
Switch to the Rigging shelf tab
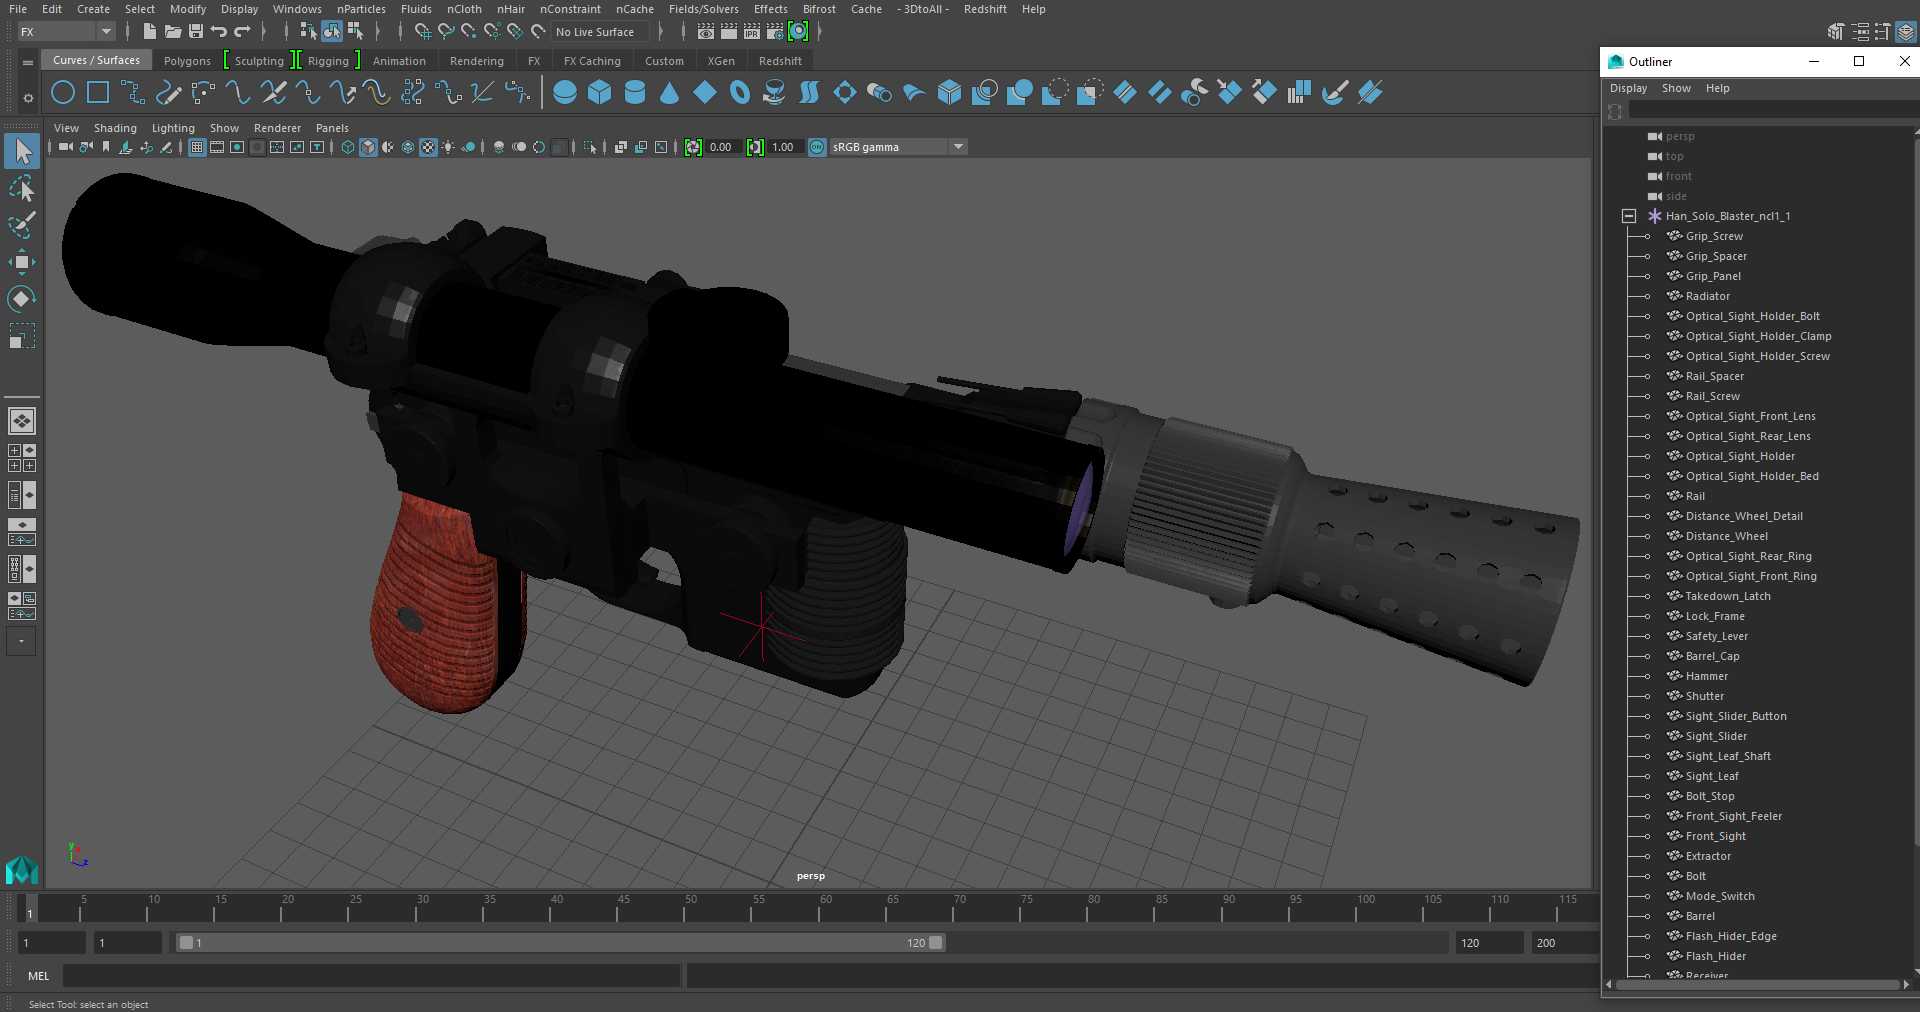pyautogui.click(x=328, y=61)
